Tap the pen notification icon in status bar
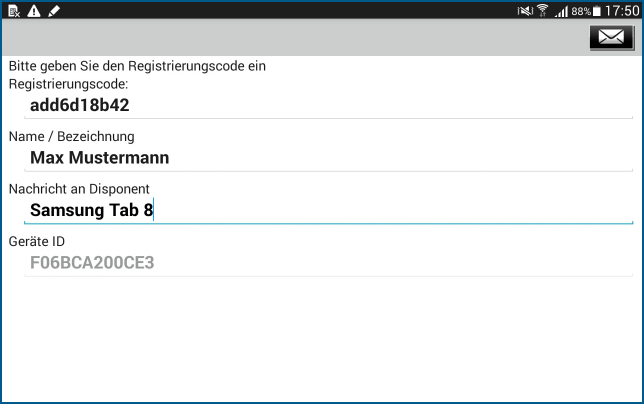The width and height of the screenshot is (644, 404). [54, 10]
